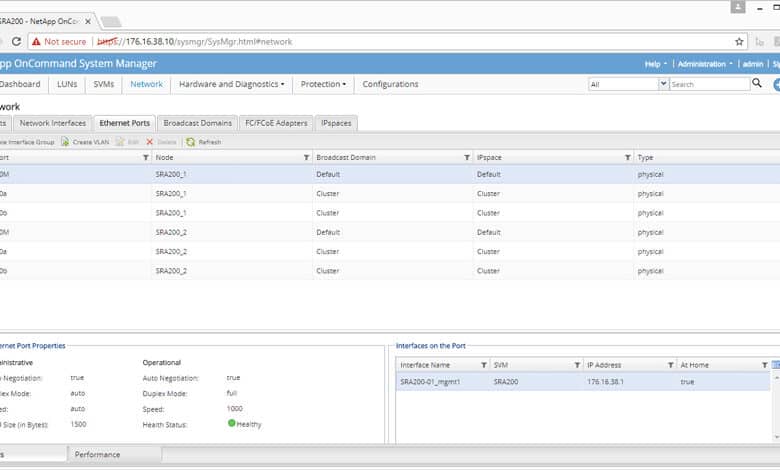Bookmark this page with the star icon
Screen dimensions: 780x470
pos(739,42)
